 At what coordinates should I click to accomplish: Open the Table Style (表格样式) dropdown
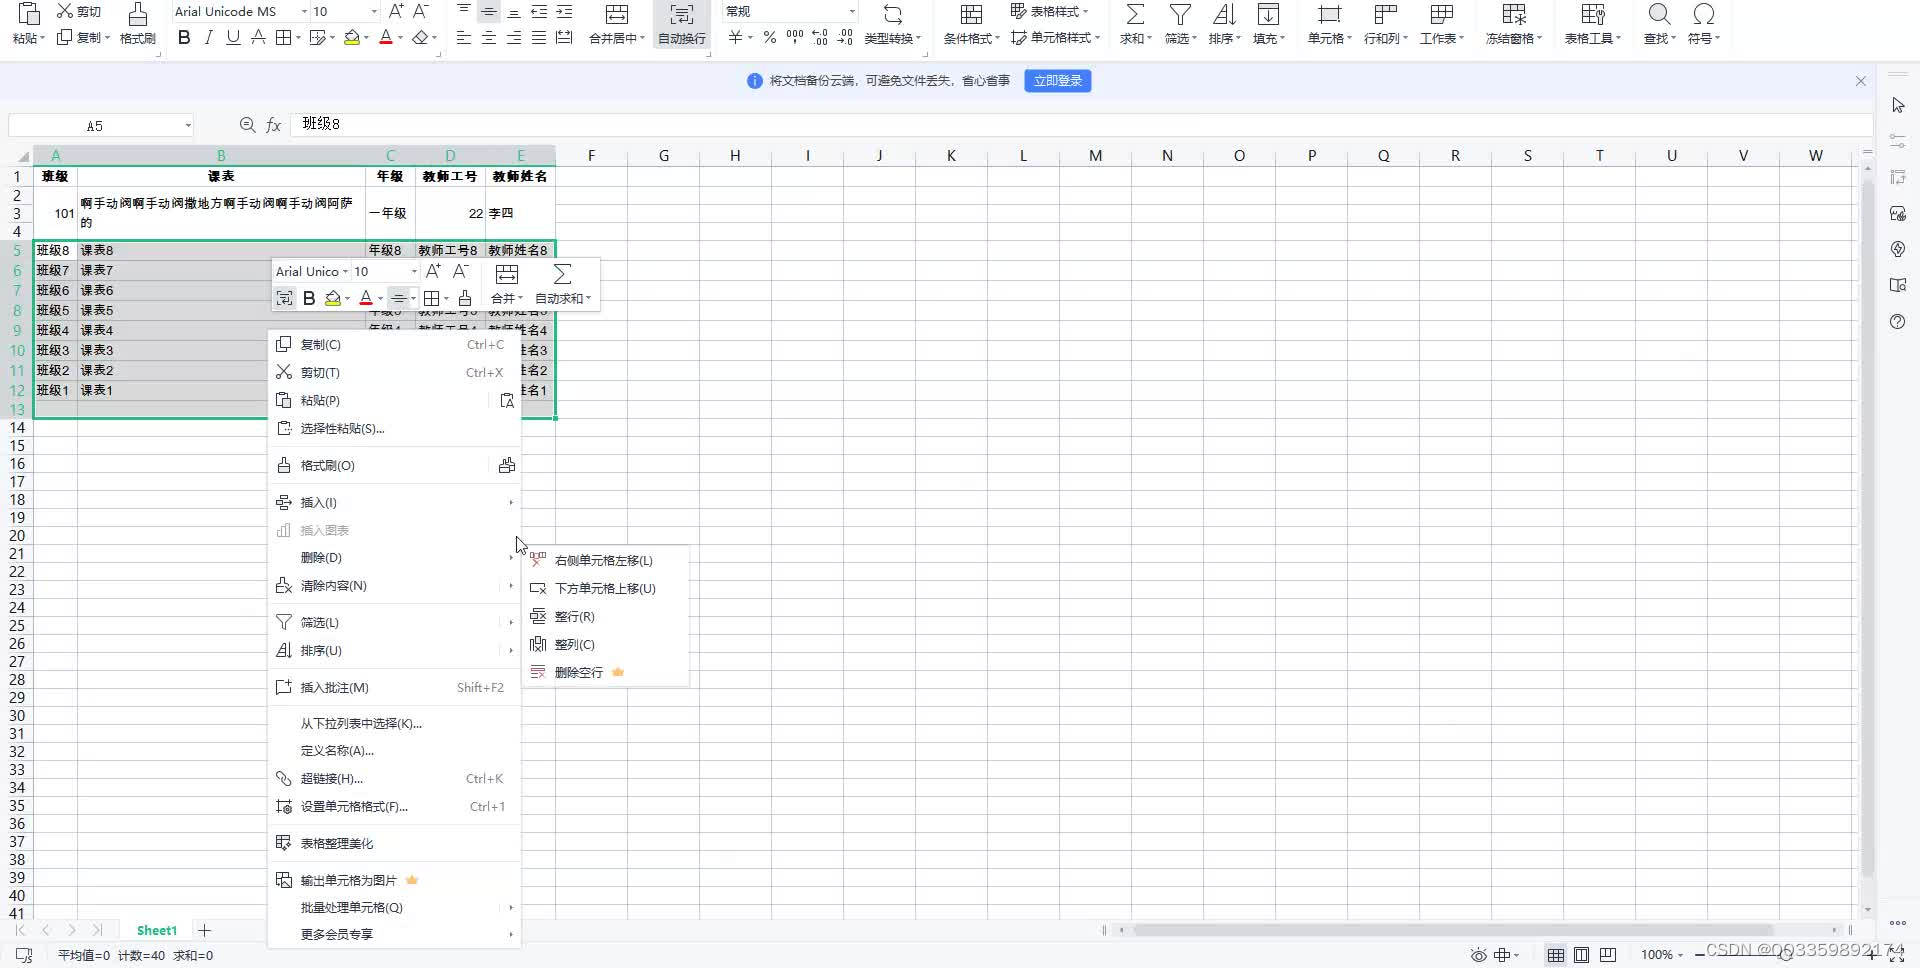(1086, 12)
